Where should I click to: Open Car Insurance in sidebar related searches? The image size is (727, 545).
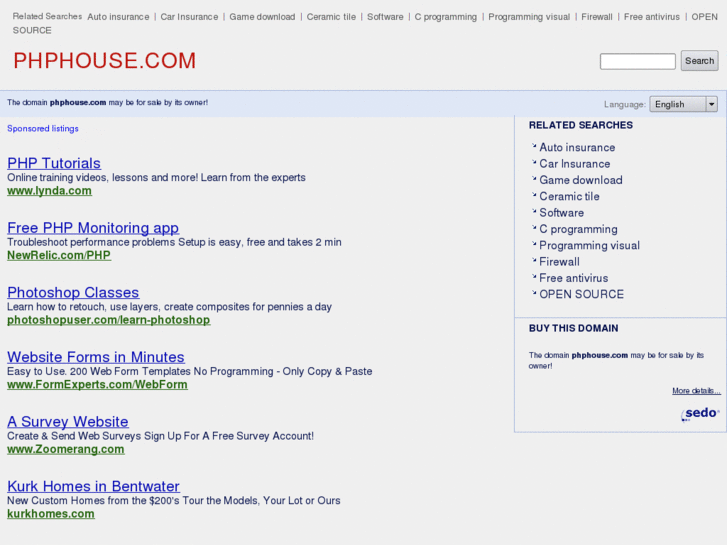tap(575, 164)
